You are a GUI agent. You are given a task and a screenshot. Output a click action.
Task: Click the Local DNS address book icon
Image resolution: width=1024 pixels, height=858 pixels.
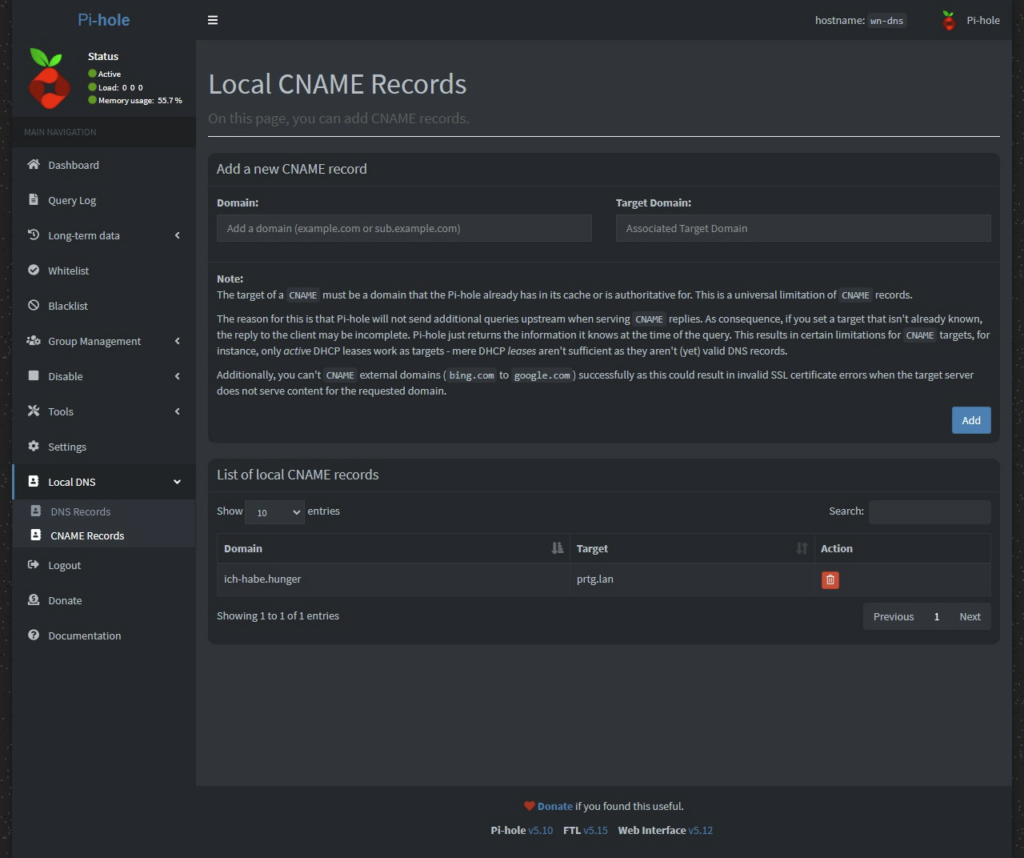33,482
